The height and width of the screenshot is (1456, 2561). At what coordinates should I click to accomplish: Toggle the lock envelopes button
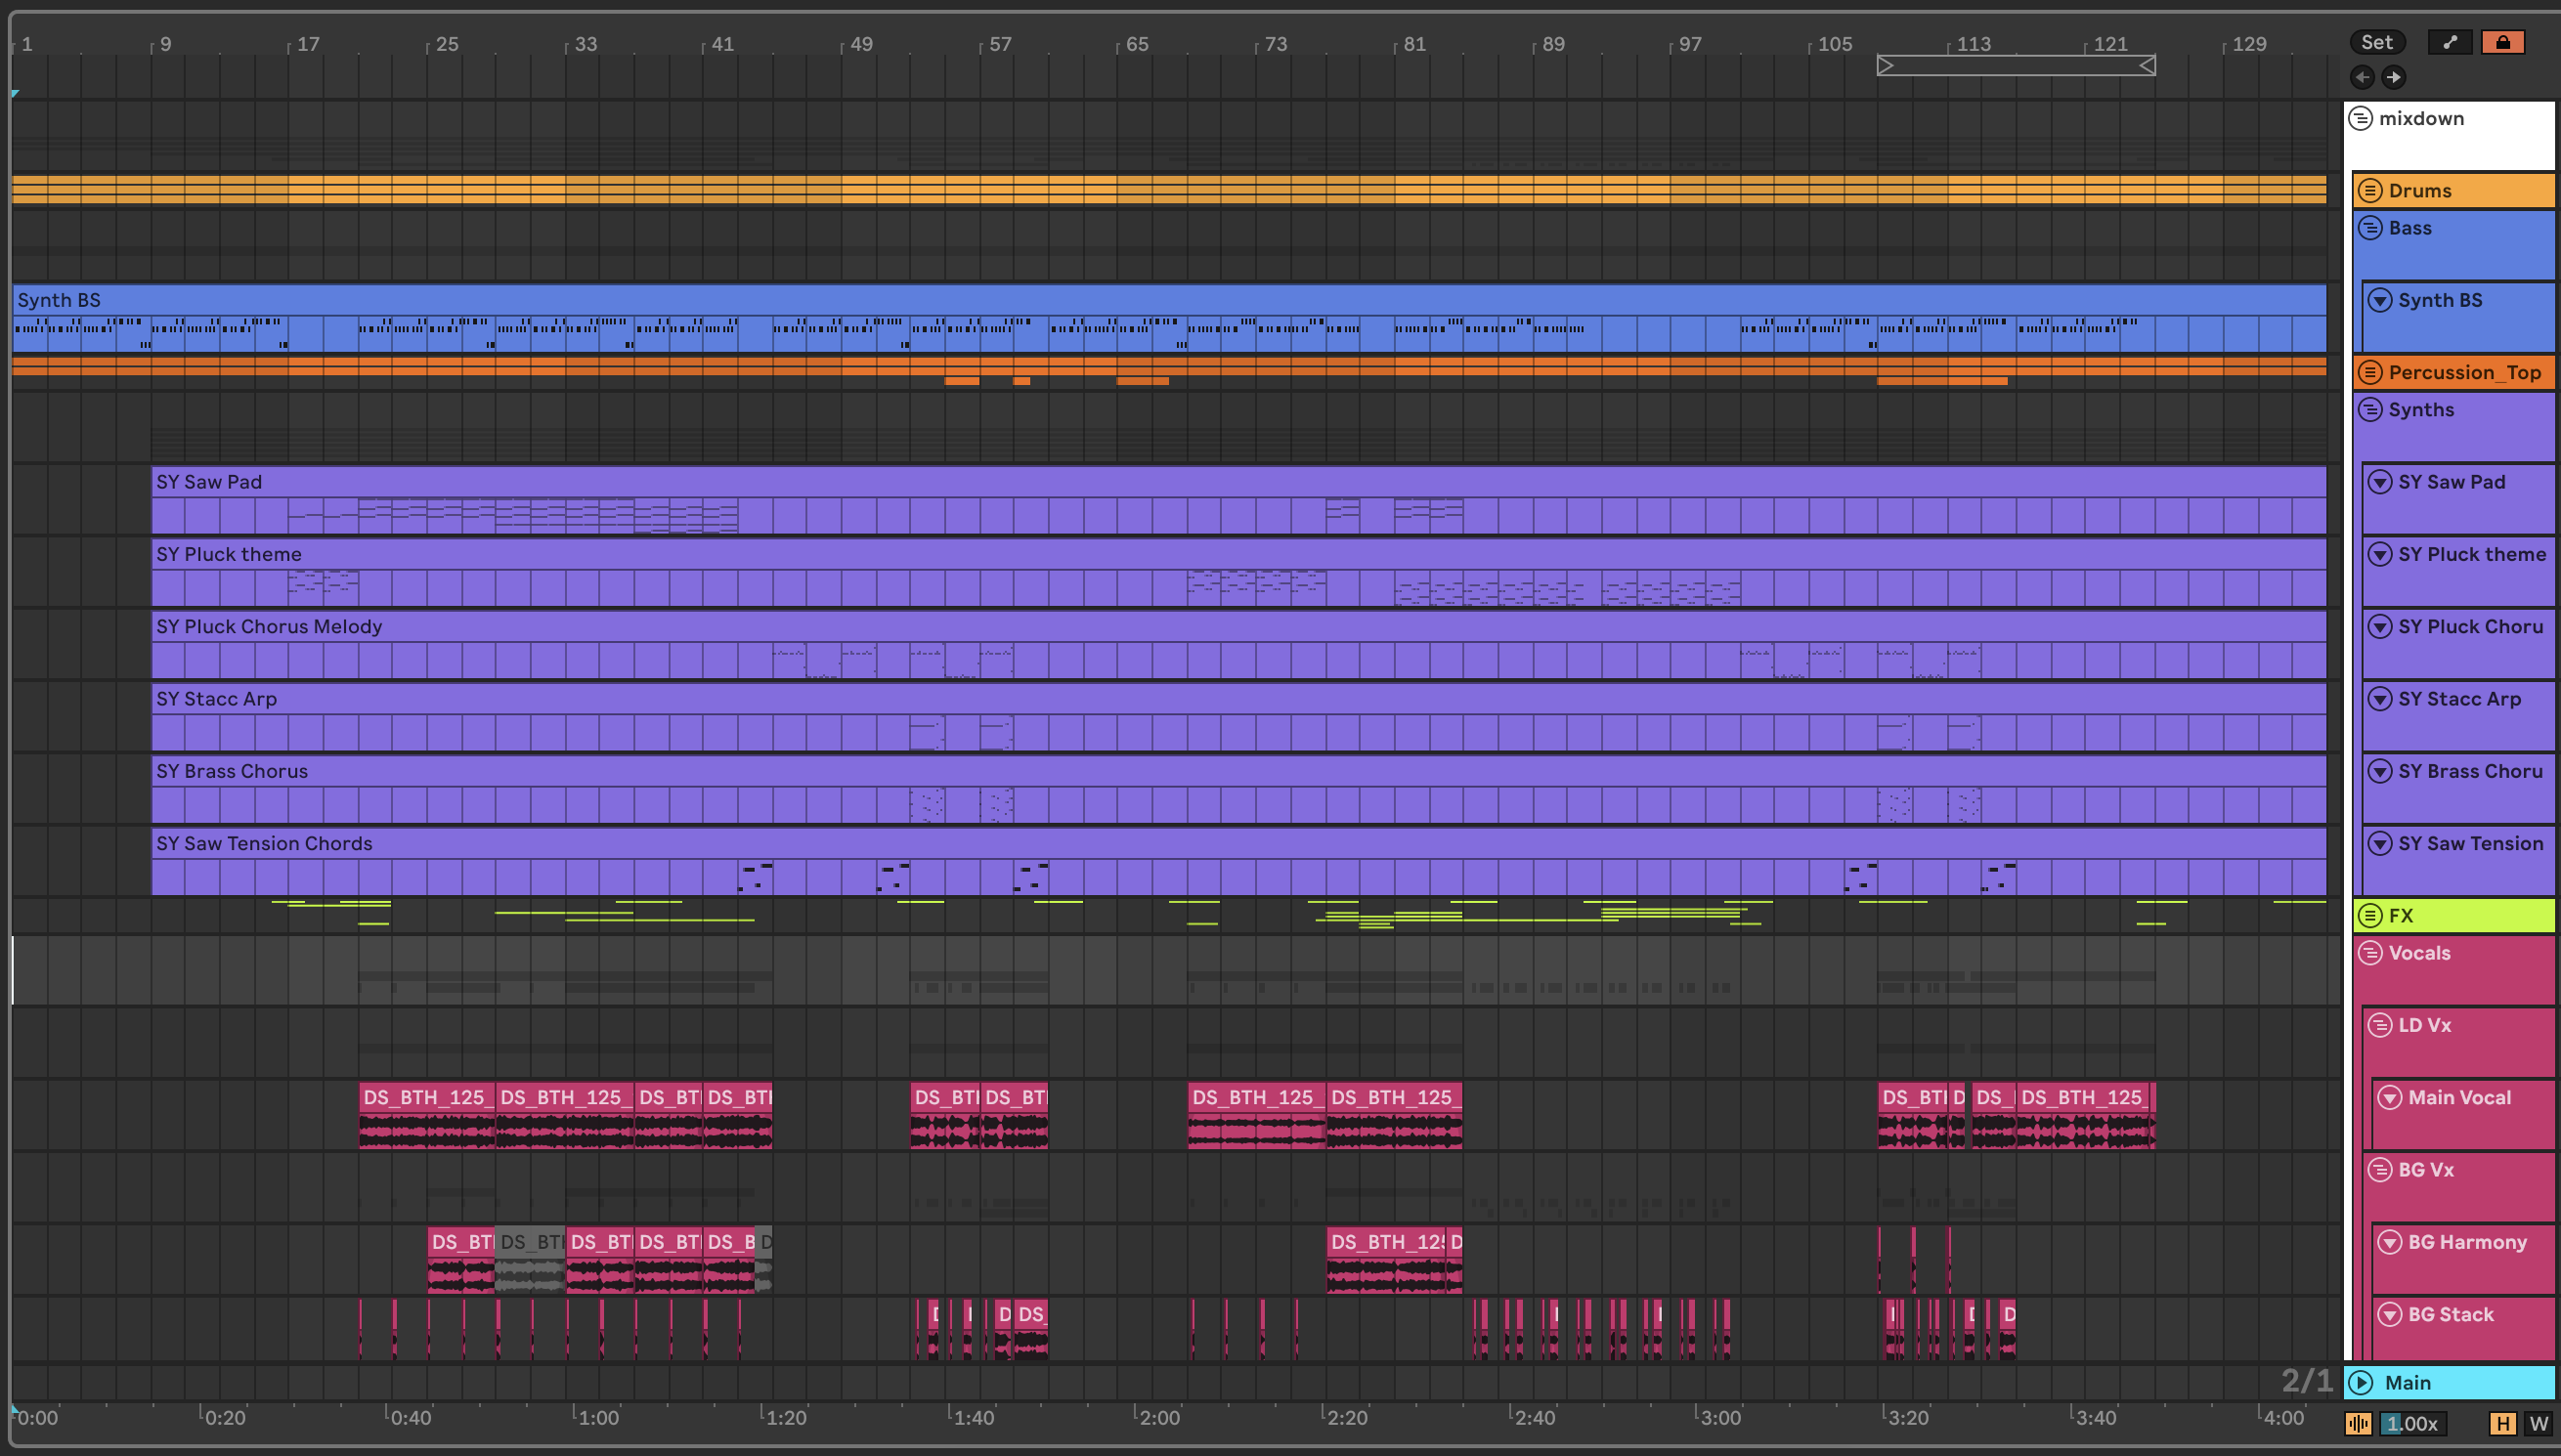coord(2502,42)
